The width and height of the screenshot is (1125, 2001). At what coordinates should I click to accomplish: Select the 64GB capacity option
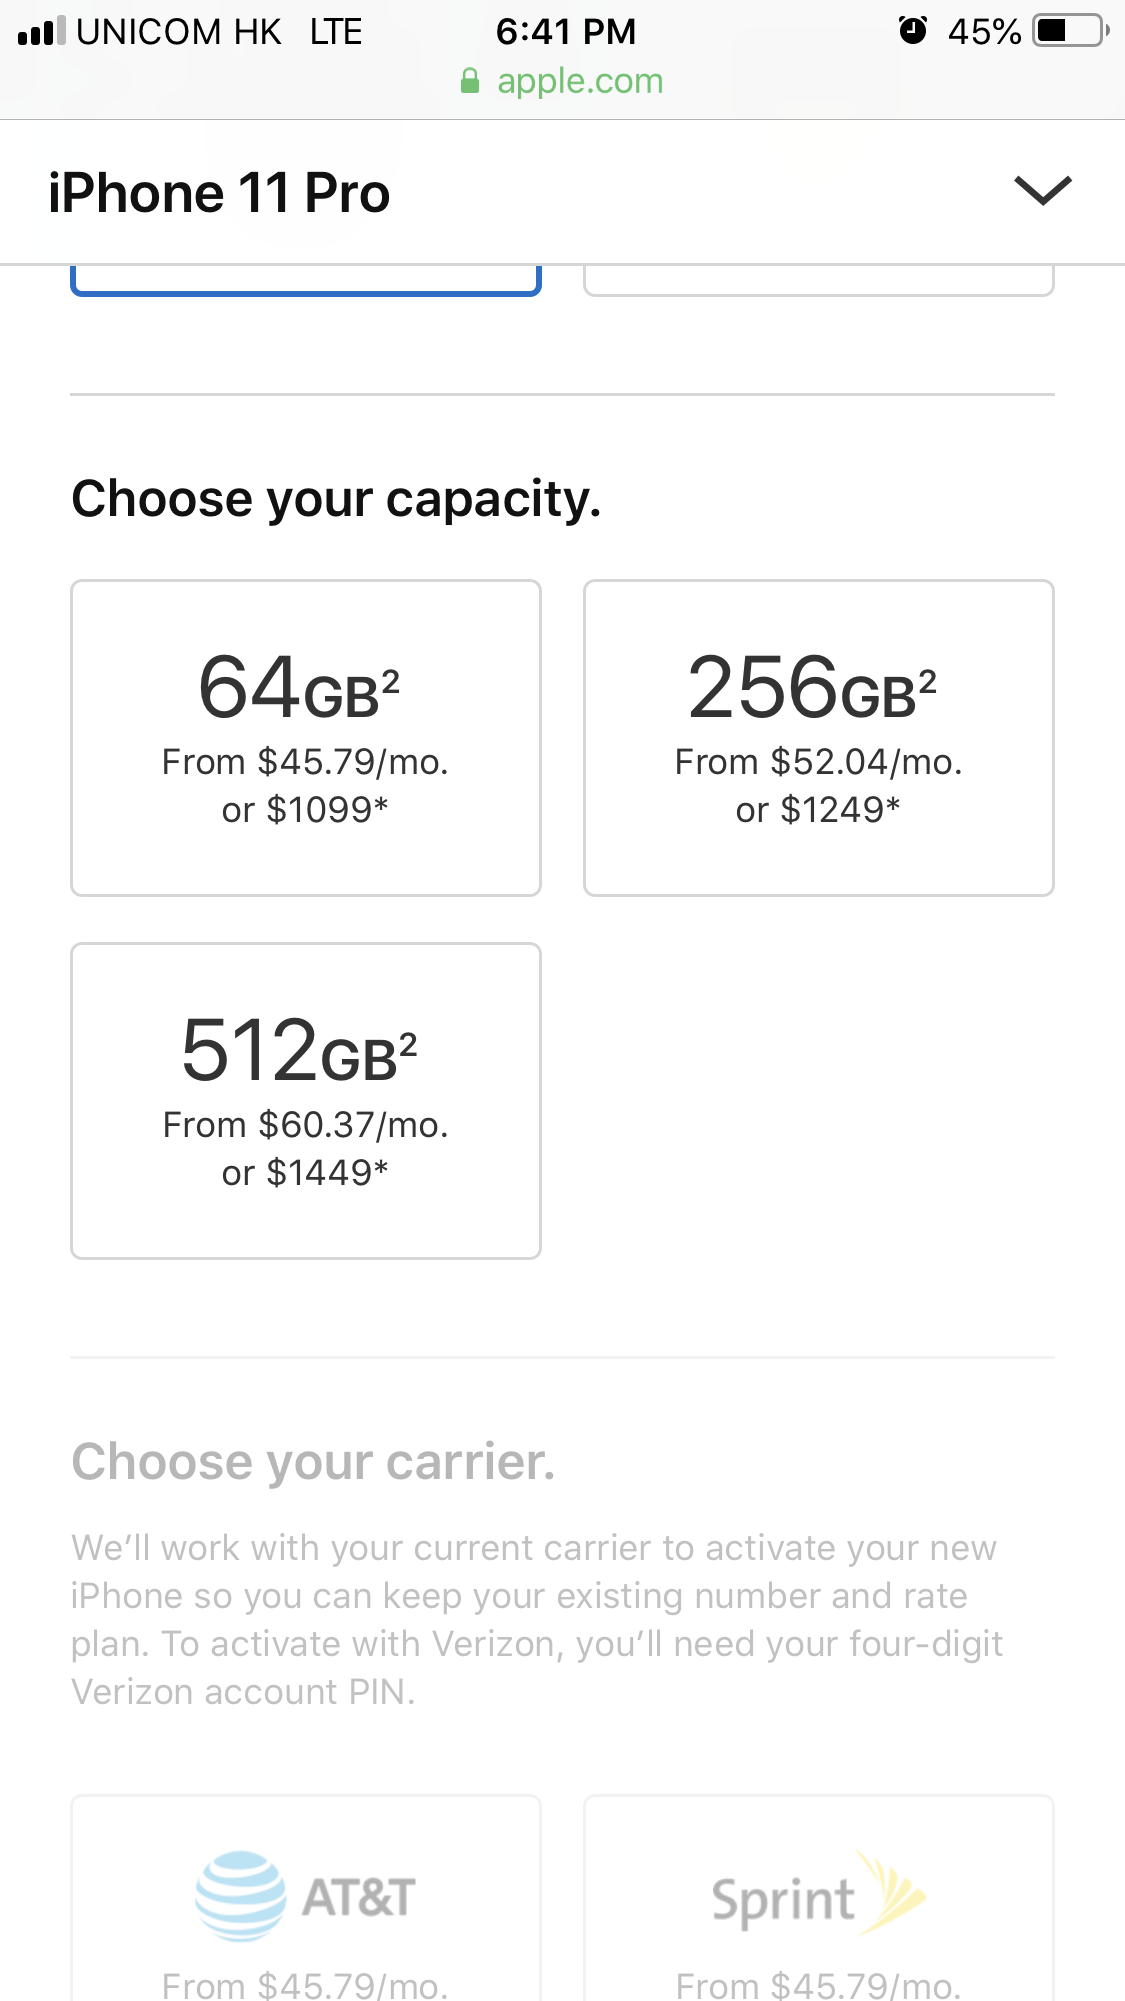(x=305, y=737)
